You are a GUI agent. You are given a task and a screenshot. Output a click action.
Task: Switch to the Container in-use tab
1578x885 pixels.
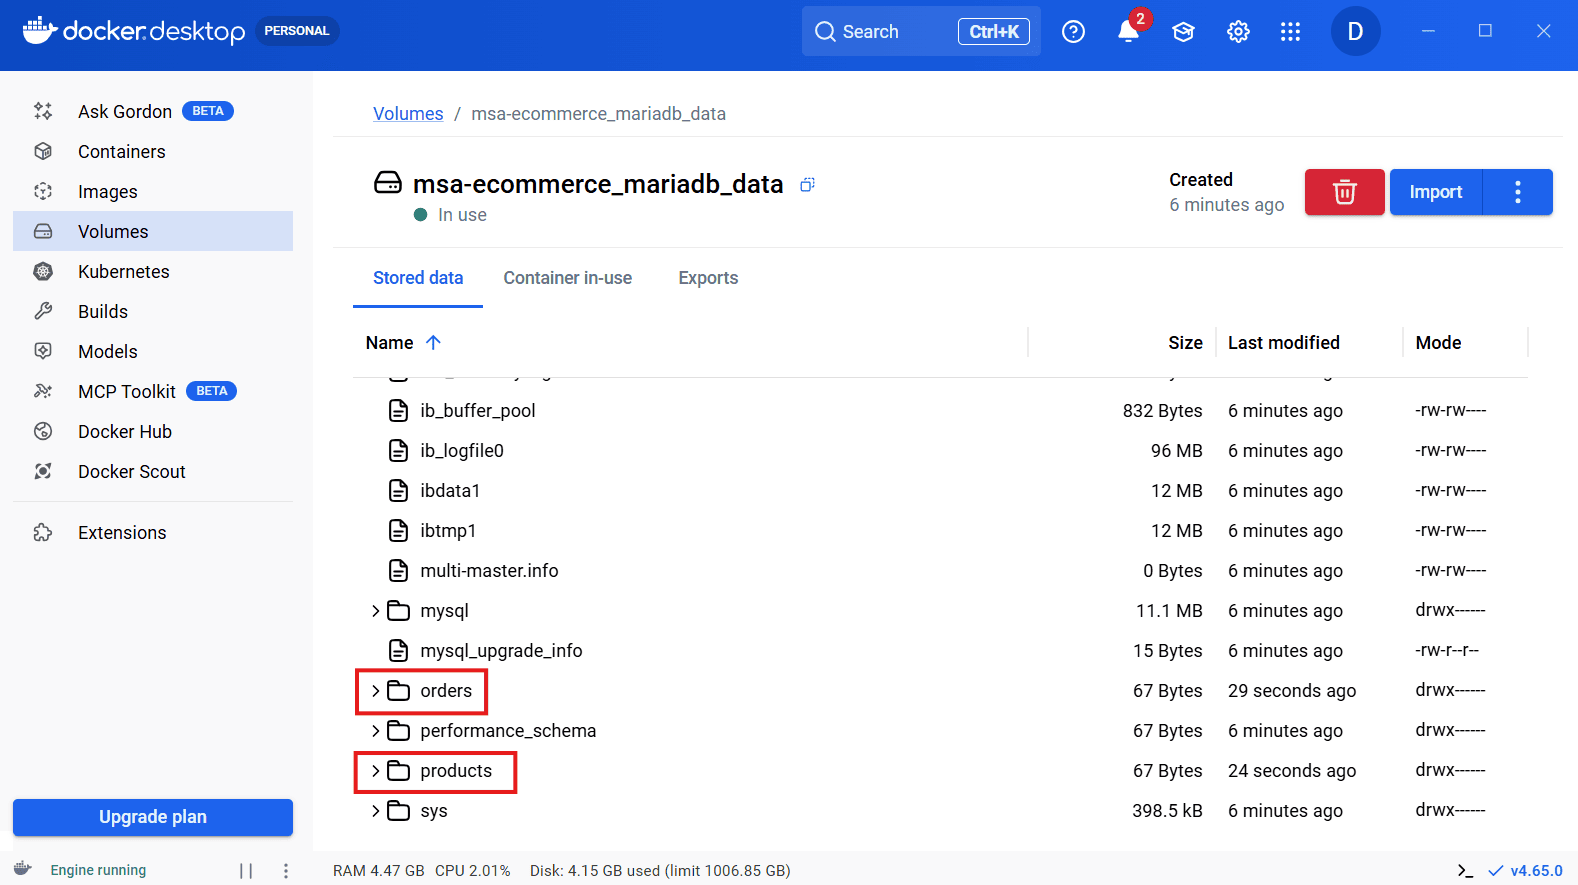point(568,278)
